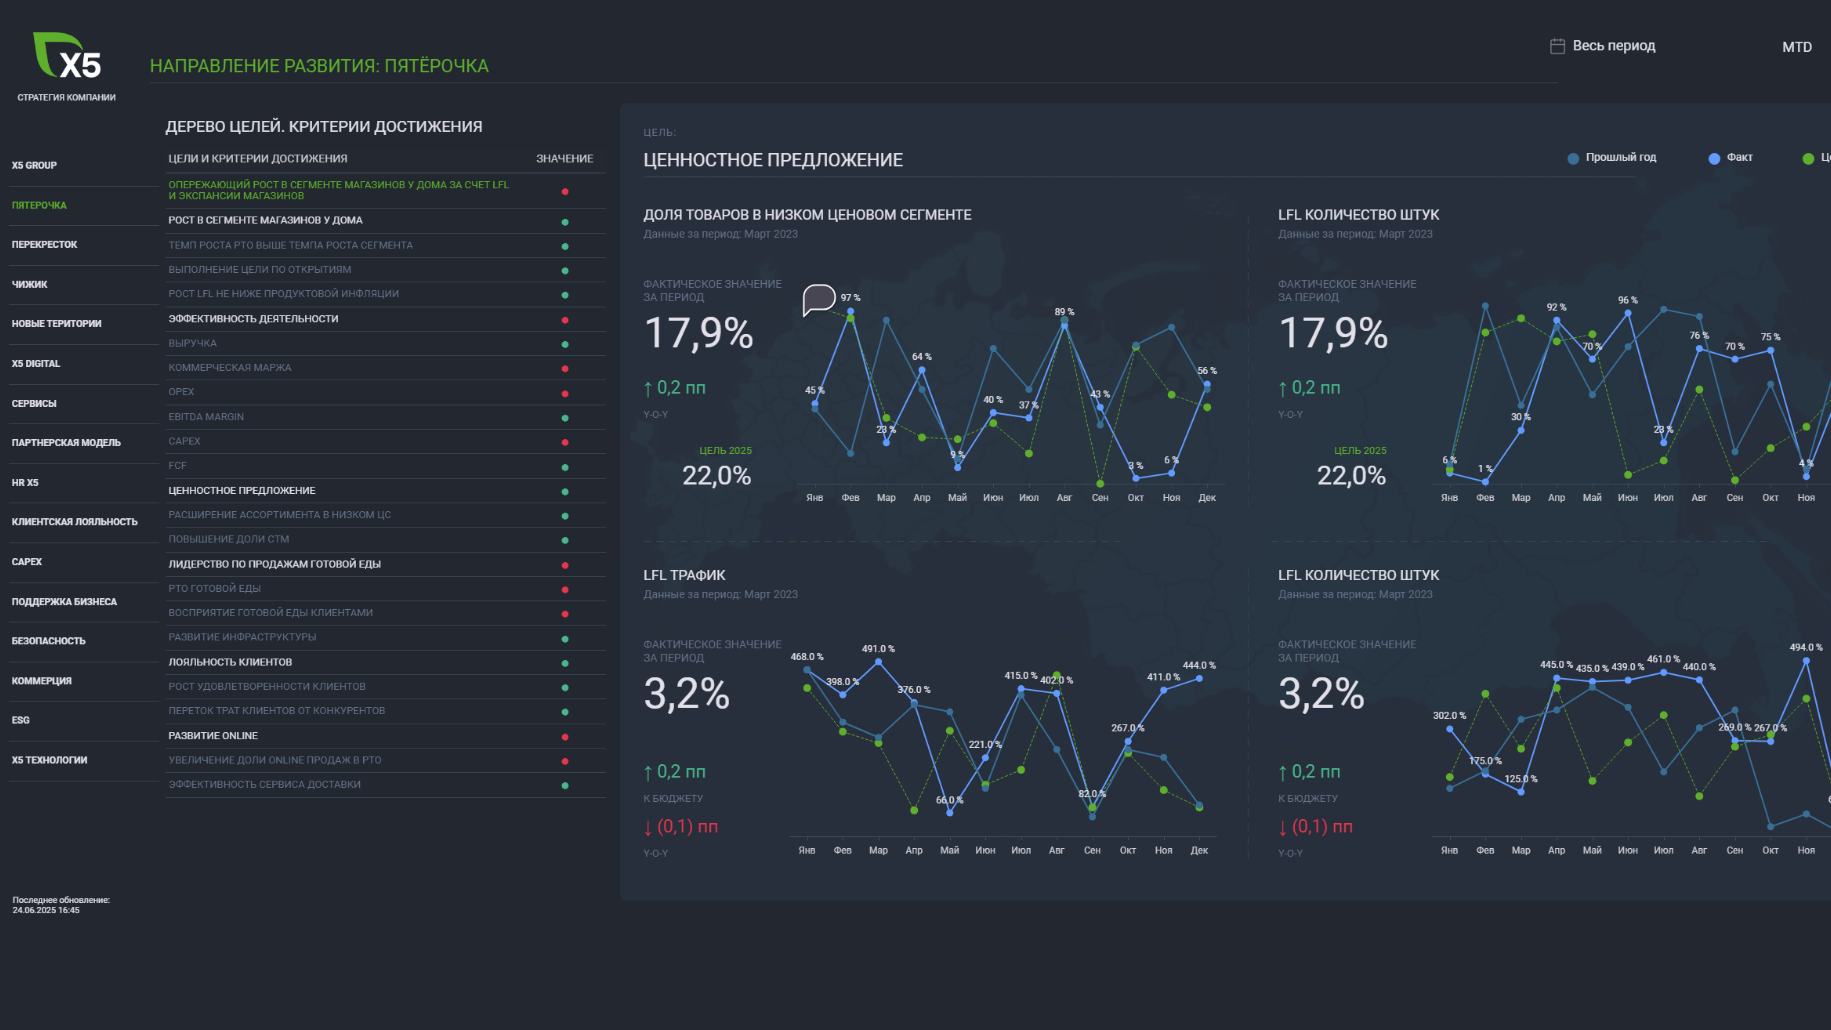Screen dimensions: 1831x1030
Task: Switch to the MTD period view
Action: (1796, 47)
